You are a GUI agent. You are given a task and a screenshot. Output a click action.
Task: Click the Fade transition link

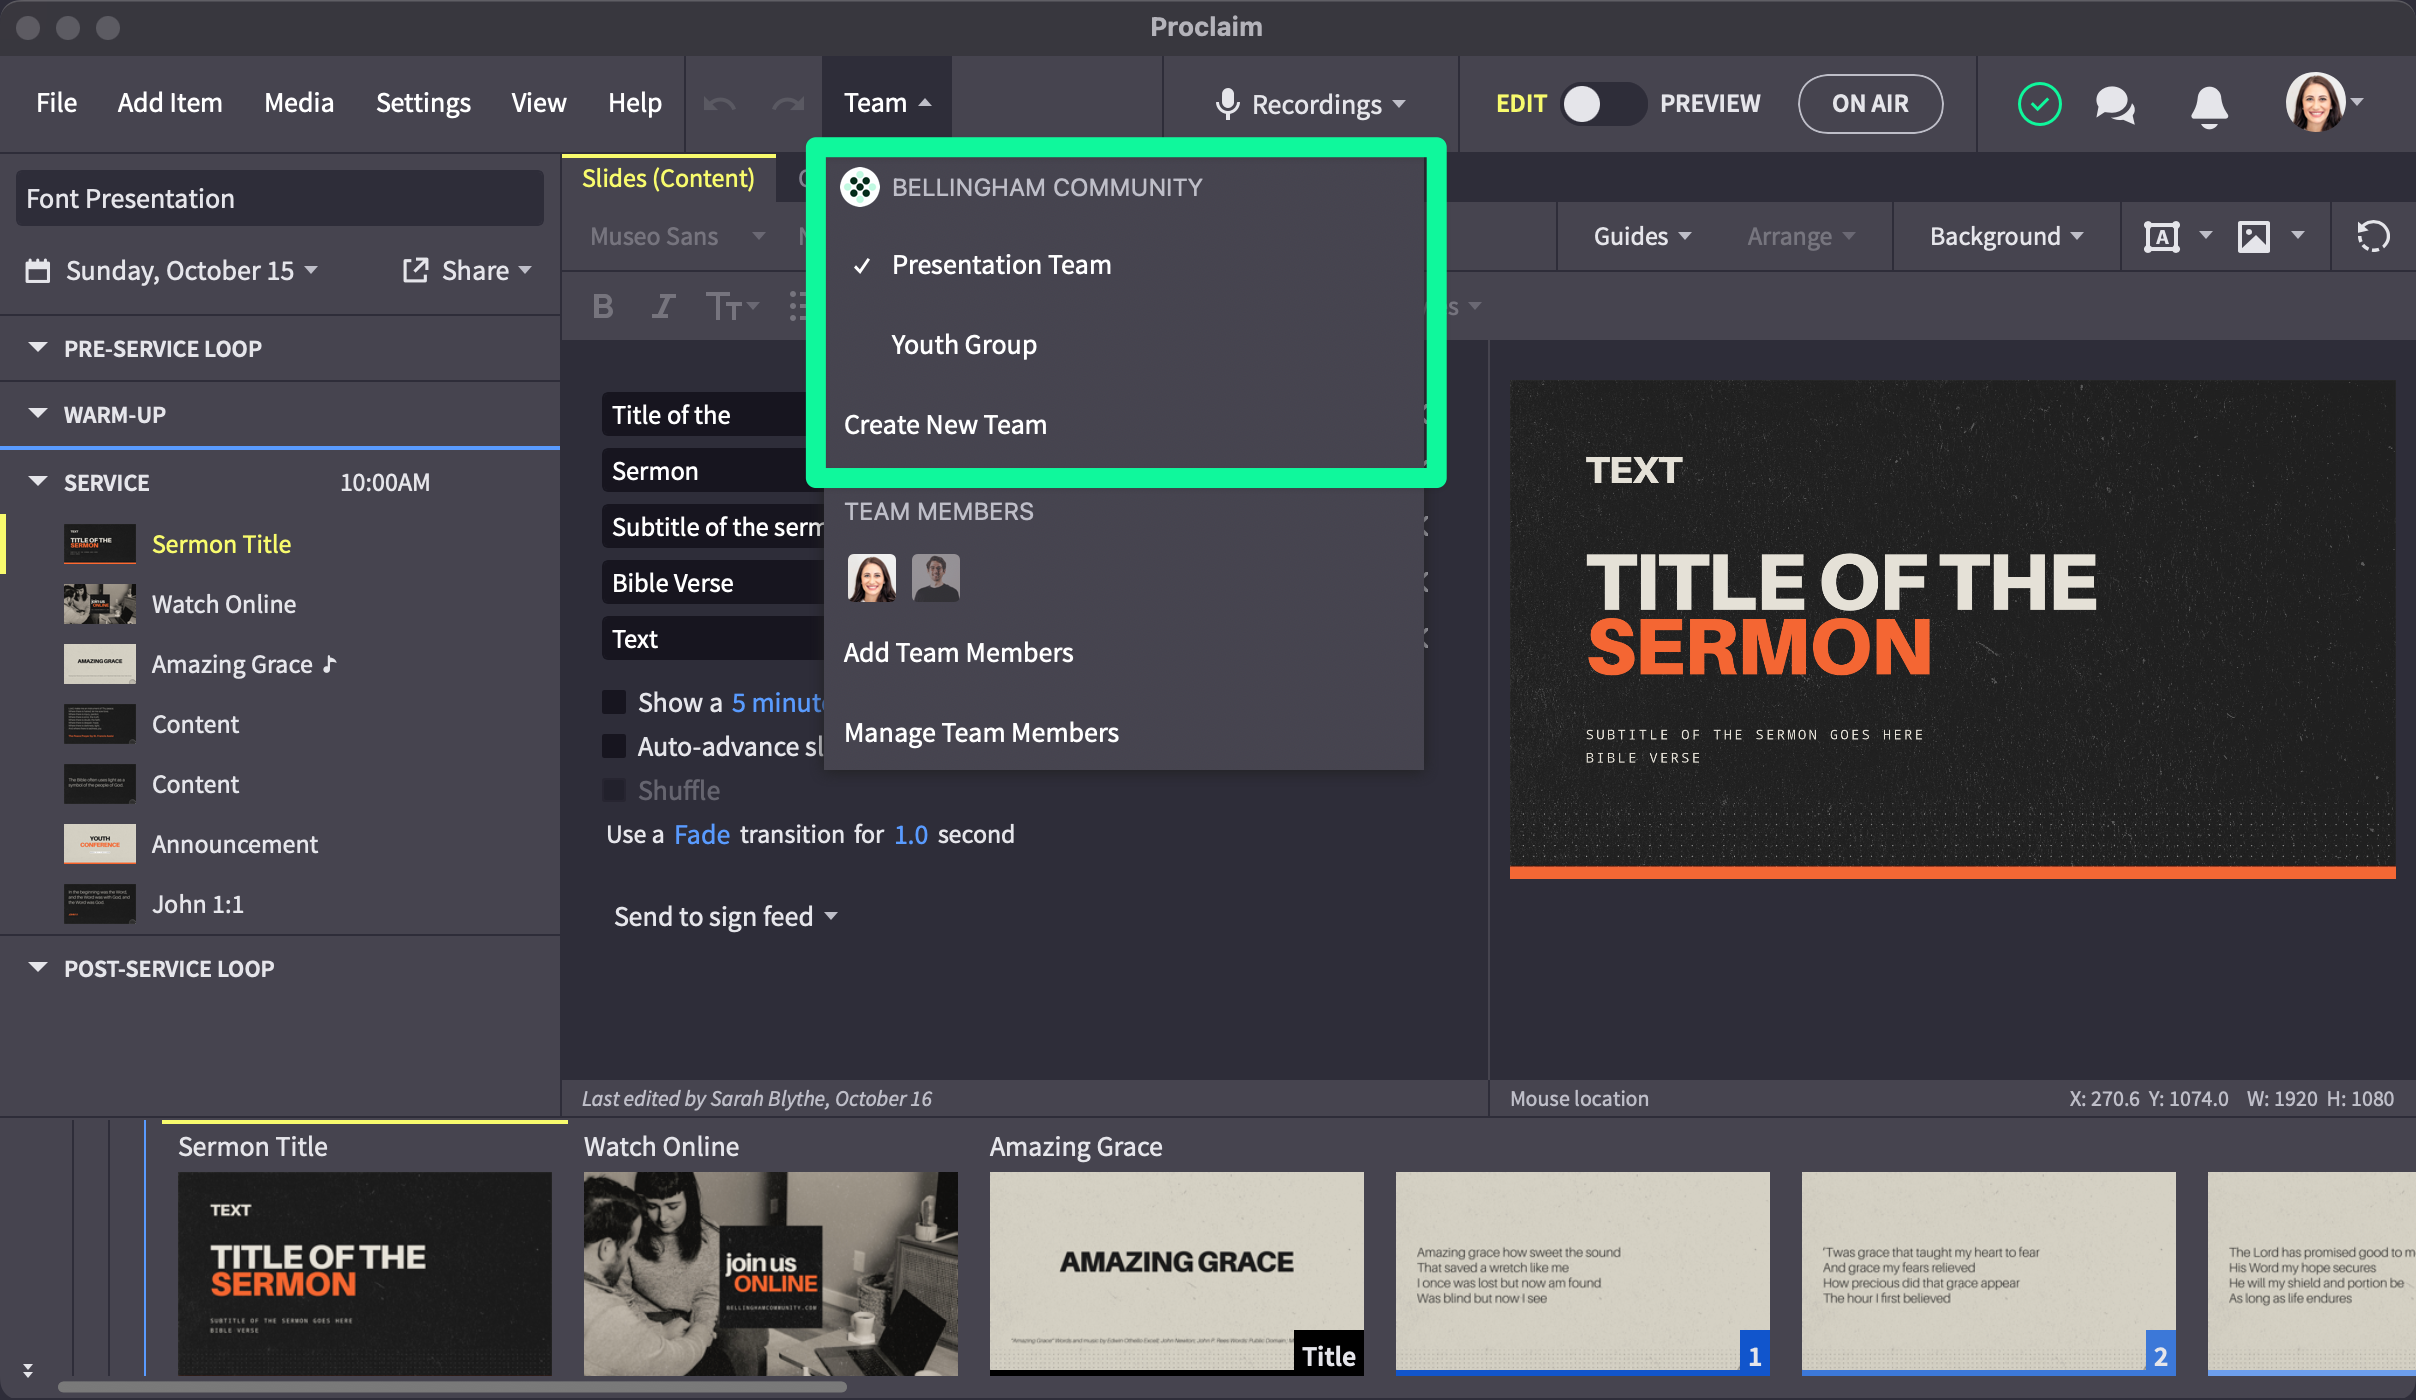tap(702, 834)
